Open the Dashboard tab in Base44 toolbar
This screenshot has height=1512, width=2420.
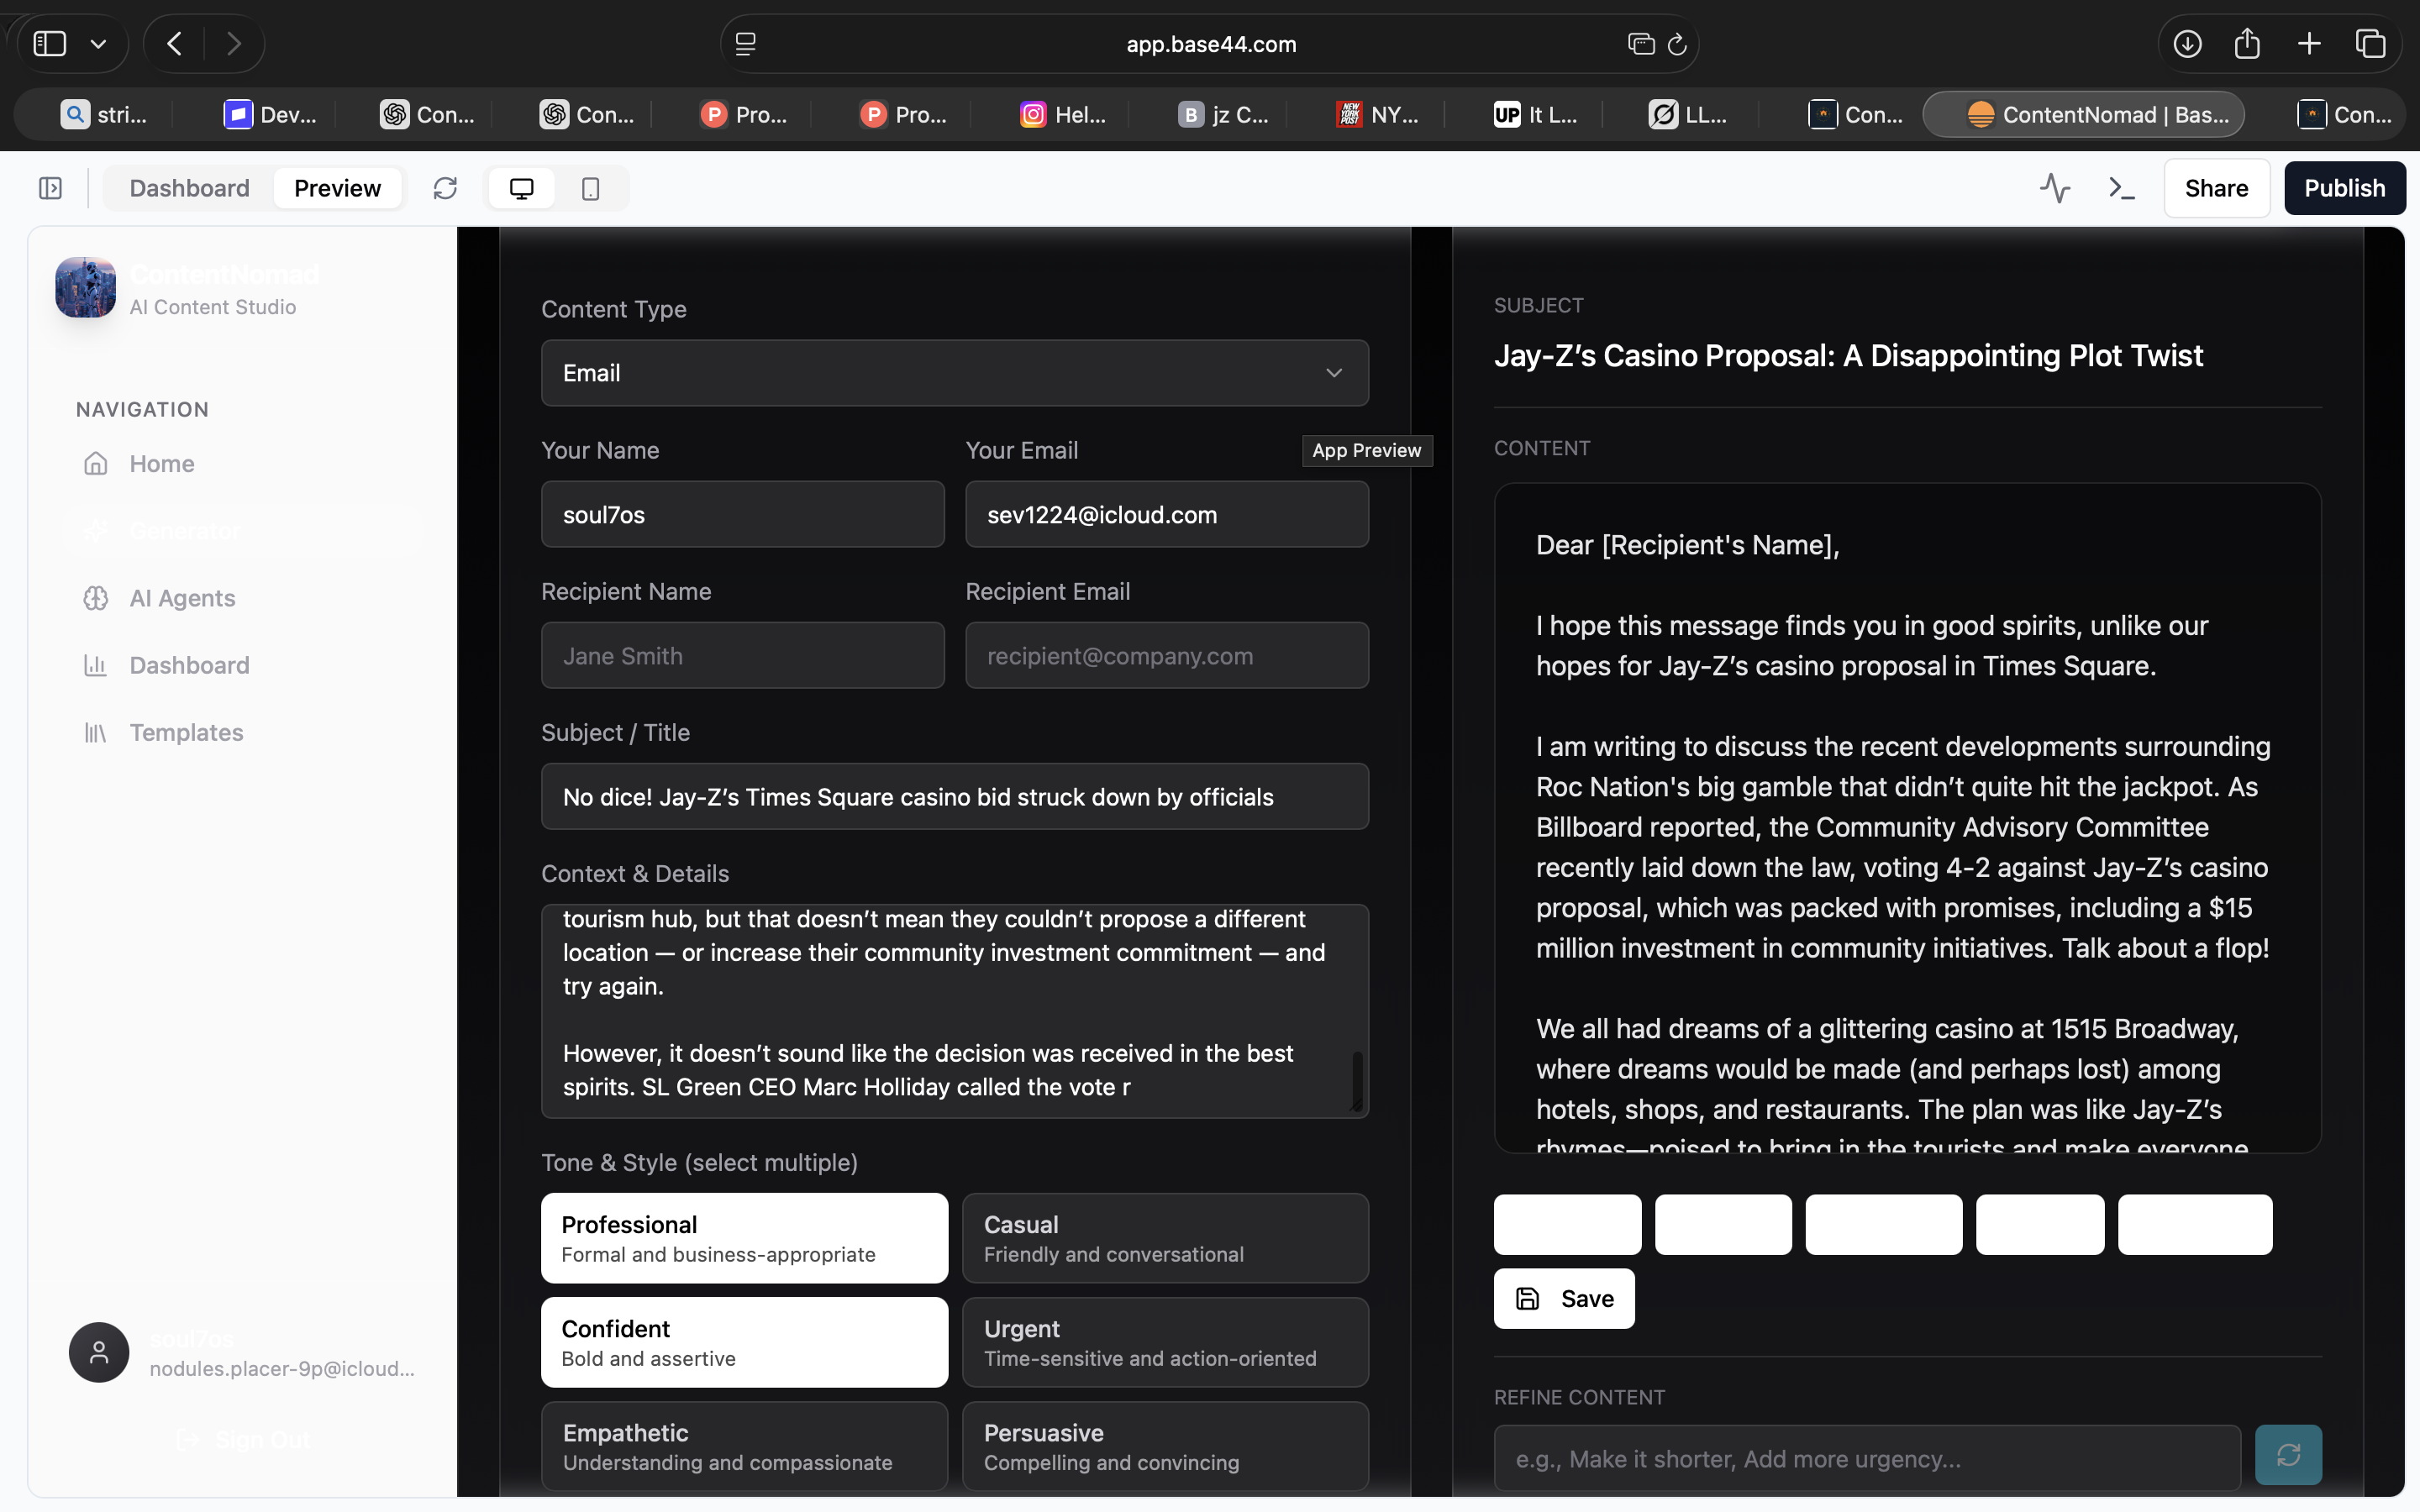point(189,188)
